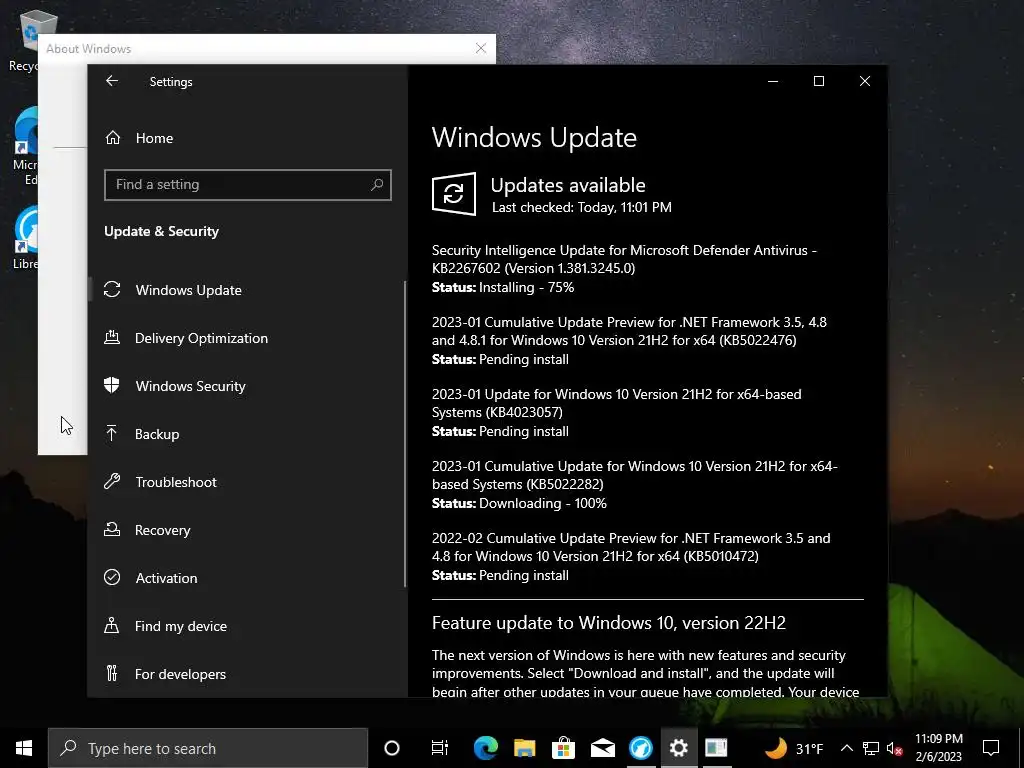Click the Delivery Optimization icon
1024x768 pixels.
pyautogui.click(x=112, y=338)
